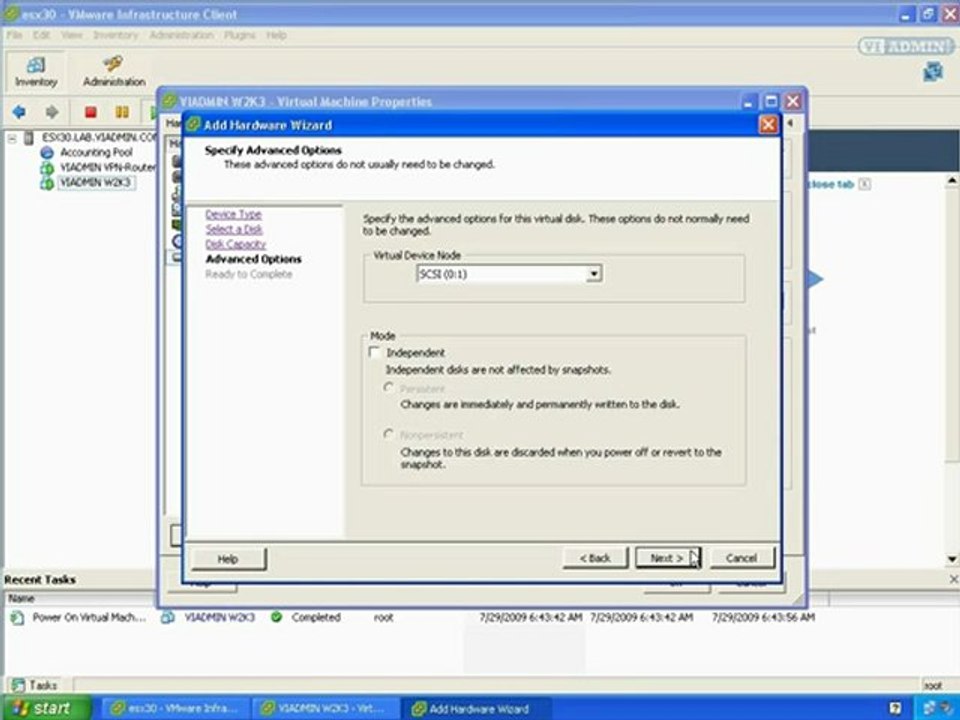Cancel the Add Hardware Wizard
The height and width of the screenshot is (720, 960).
click(741, 558)
